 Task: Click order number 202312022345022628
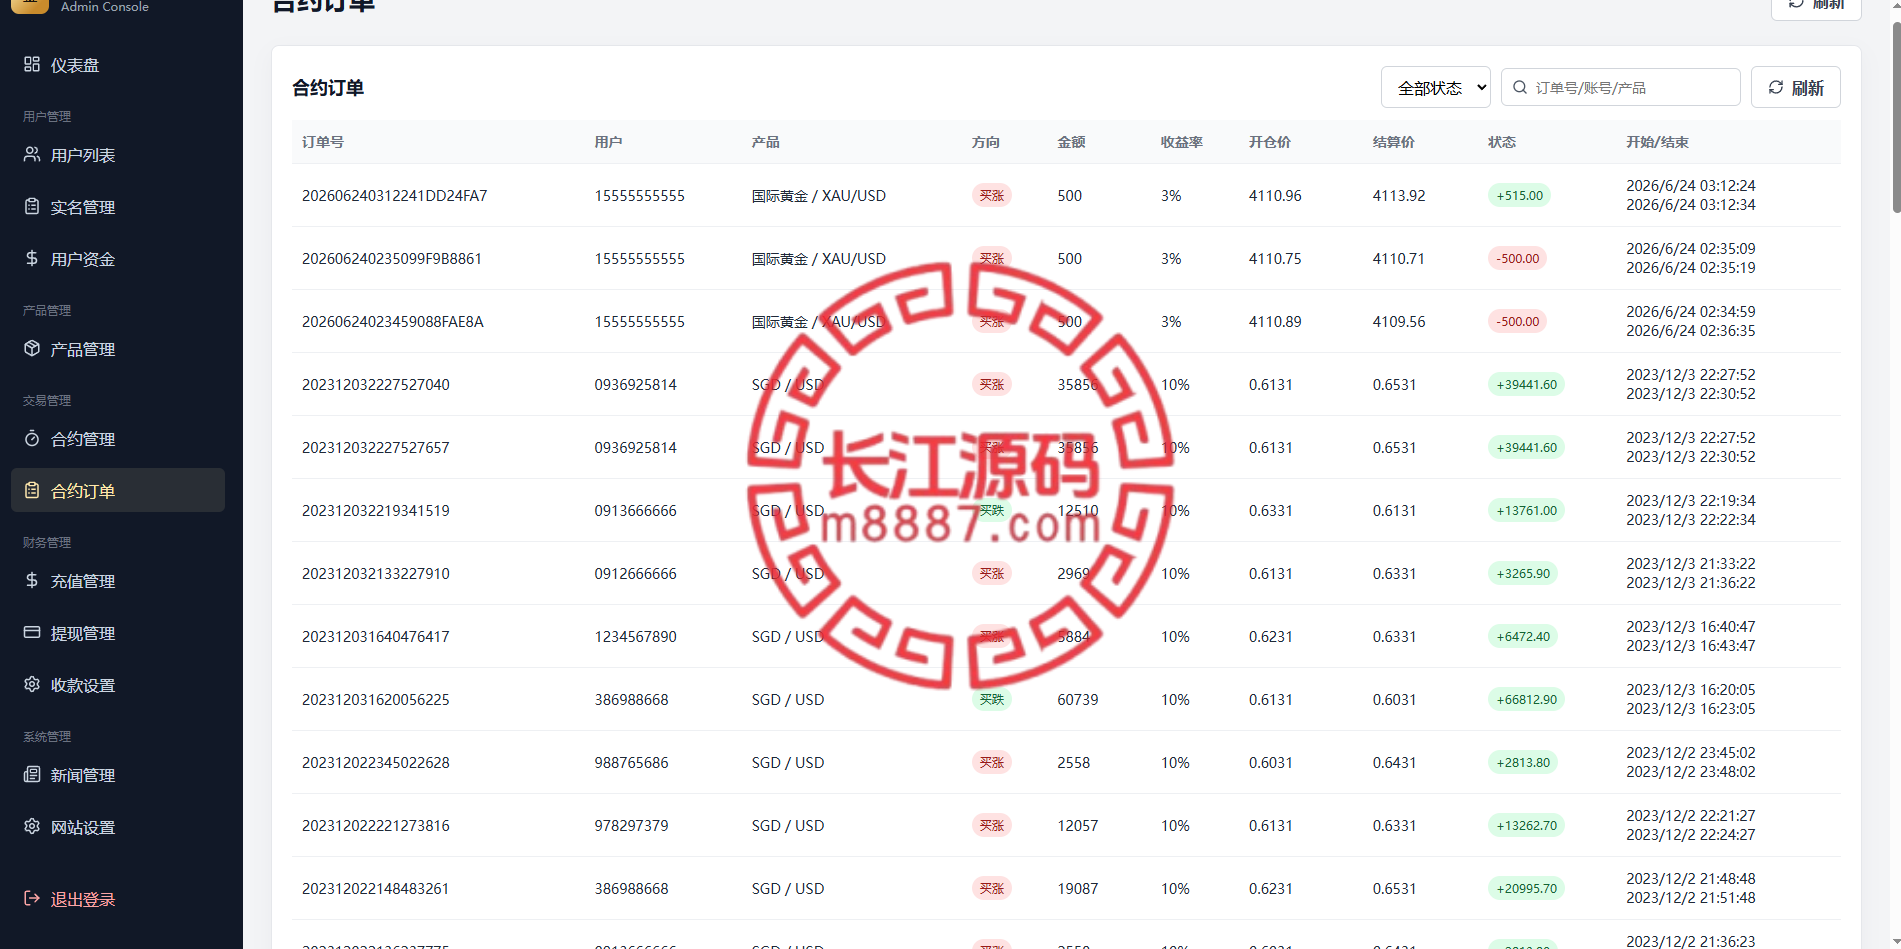(x=376, y=762)
